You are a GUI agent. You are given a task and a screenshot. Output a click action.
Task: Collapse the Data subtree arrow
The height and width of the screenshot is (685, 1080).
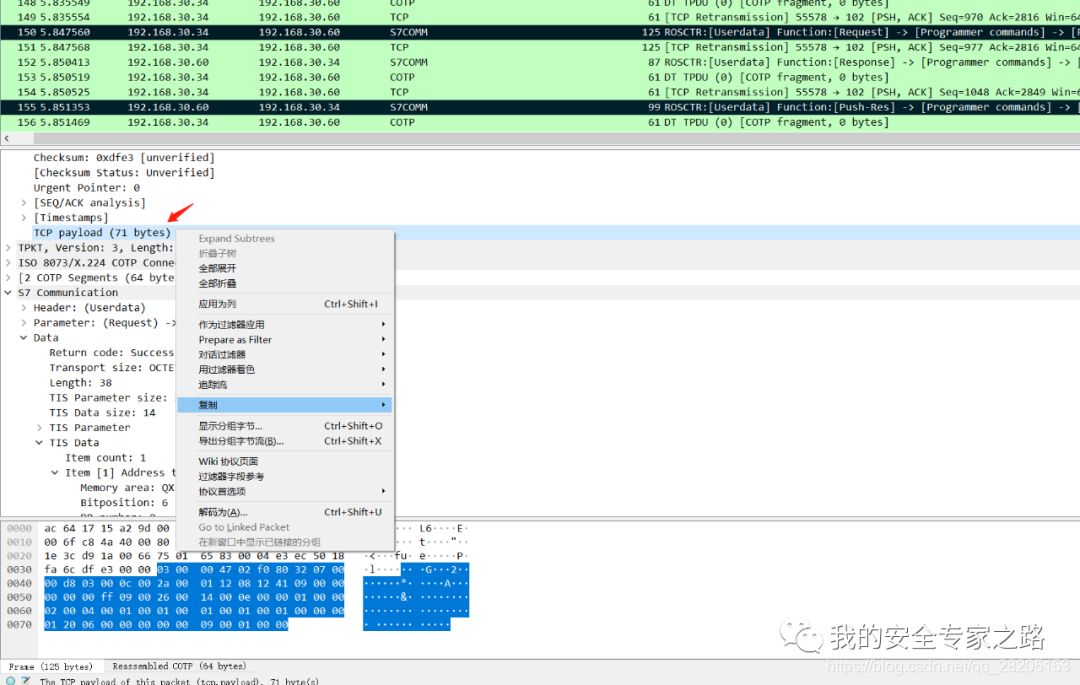(24, 337)
